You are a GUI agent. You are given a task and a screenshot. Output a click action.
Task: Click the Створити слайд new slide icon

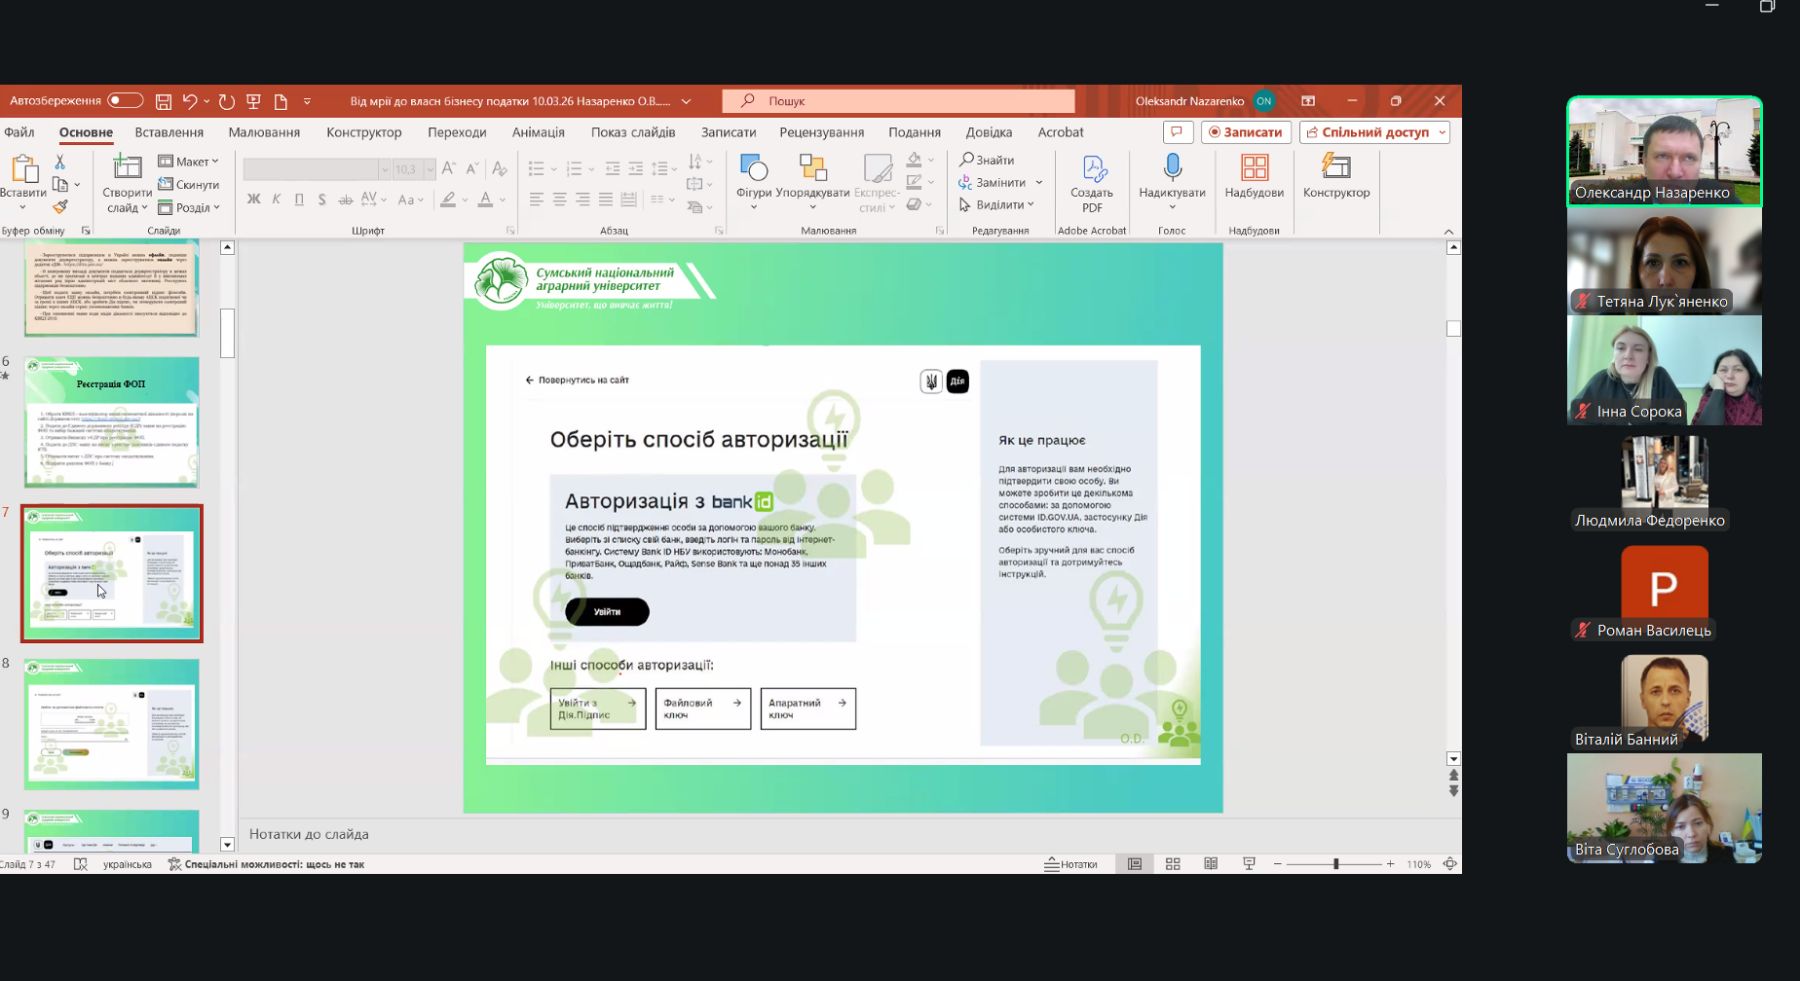[127, 167]
